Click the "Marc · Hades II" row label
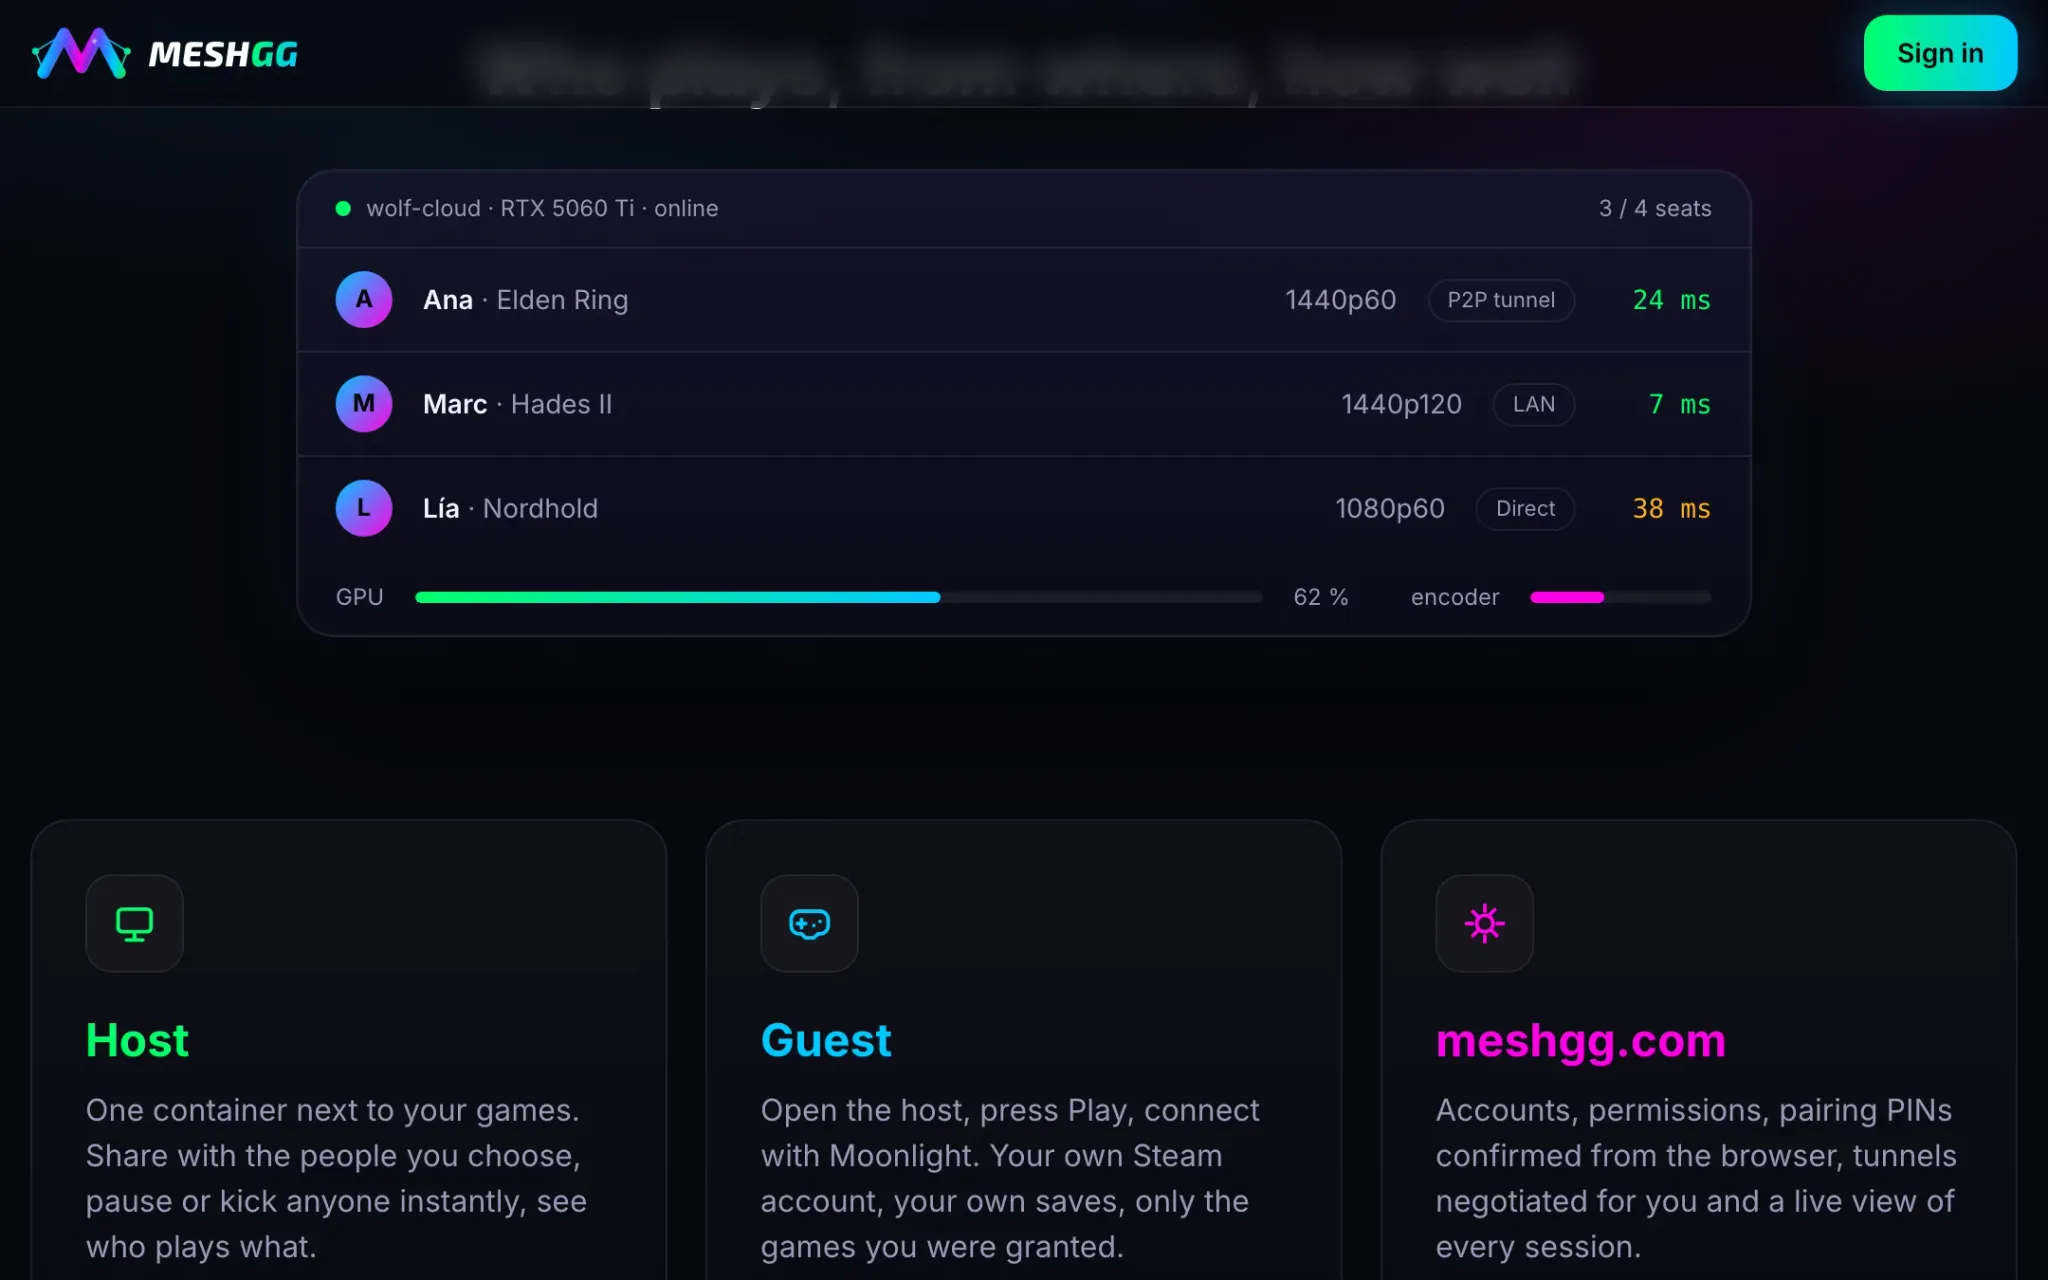 coord(517,404)
